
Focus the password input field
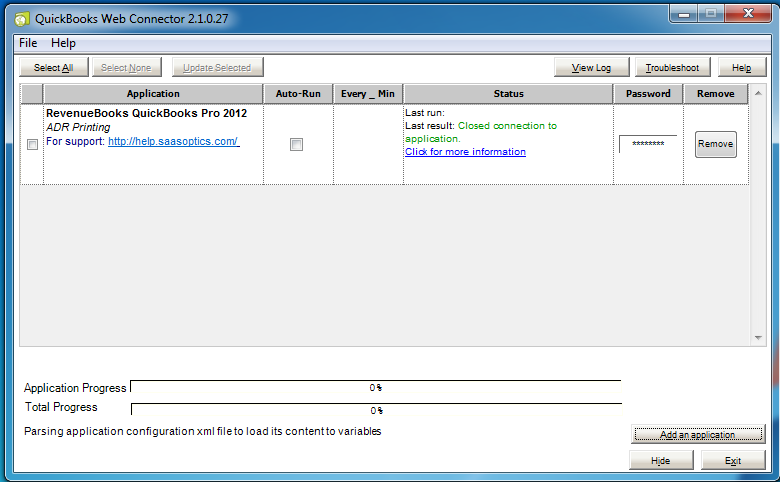[x=648, y=144]
